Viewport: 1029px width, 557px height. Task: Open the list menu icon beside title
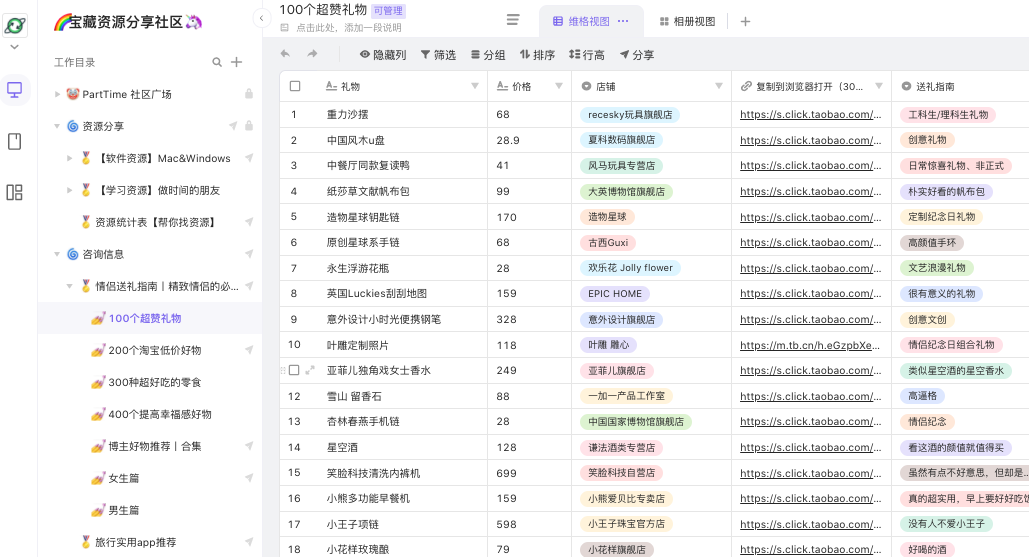pyautogui.click(x=513, y=20)
